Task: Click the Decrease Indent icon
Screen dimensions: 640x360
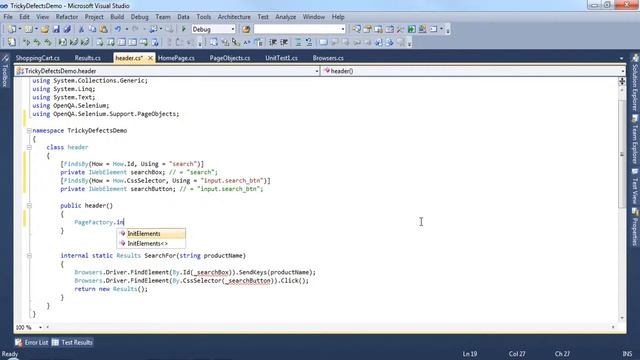Action: (x=273, y=42)
